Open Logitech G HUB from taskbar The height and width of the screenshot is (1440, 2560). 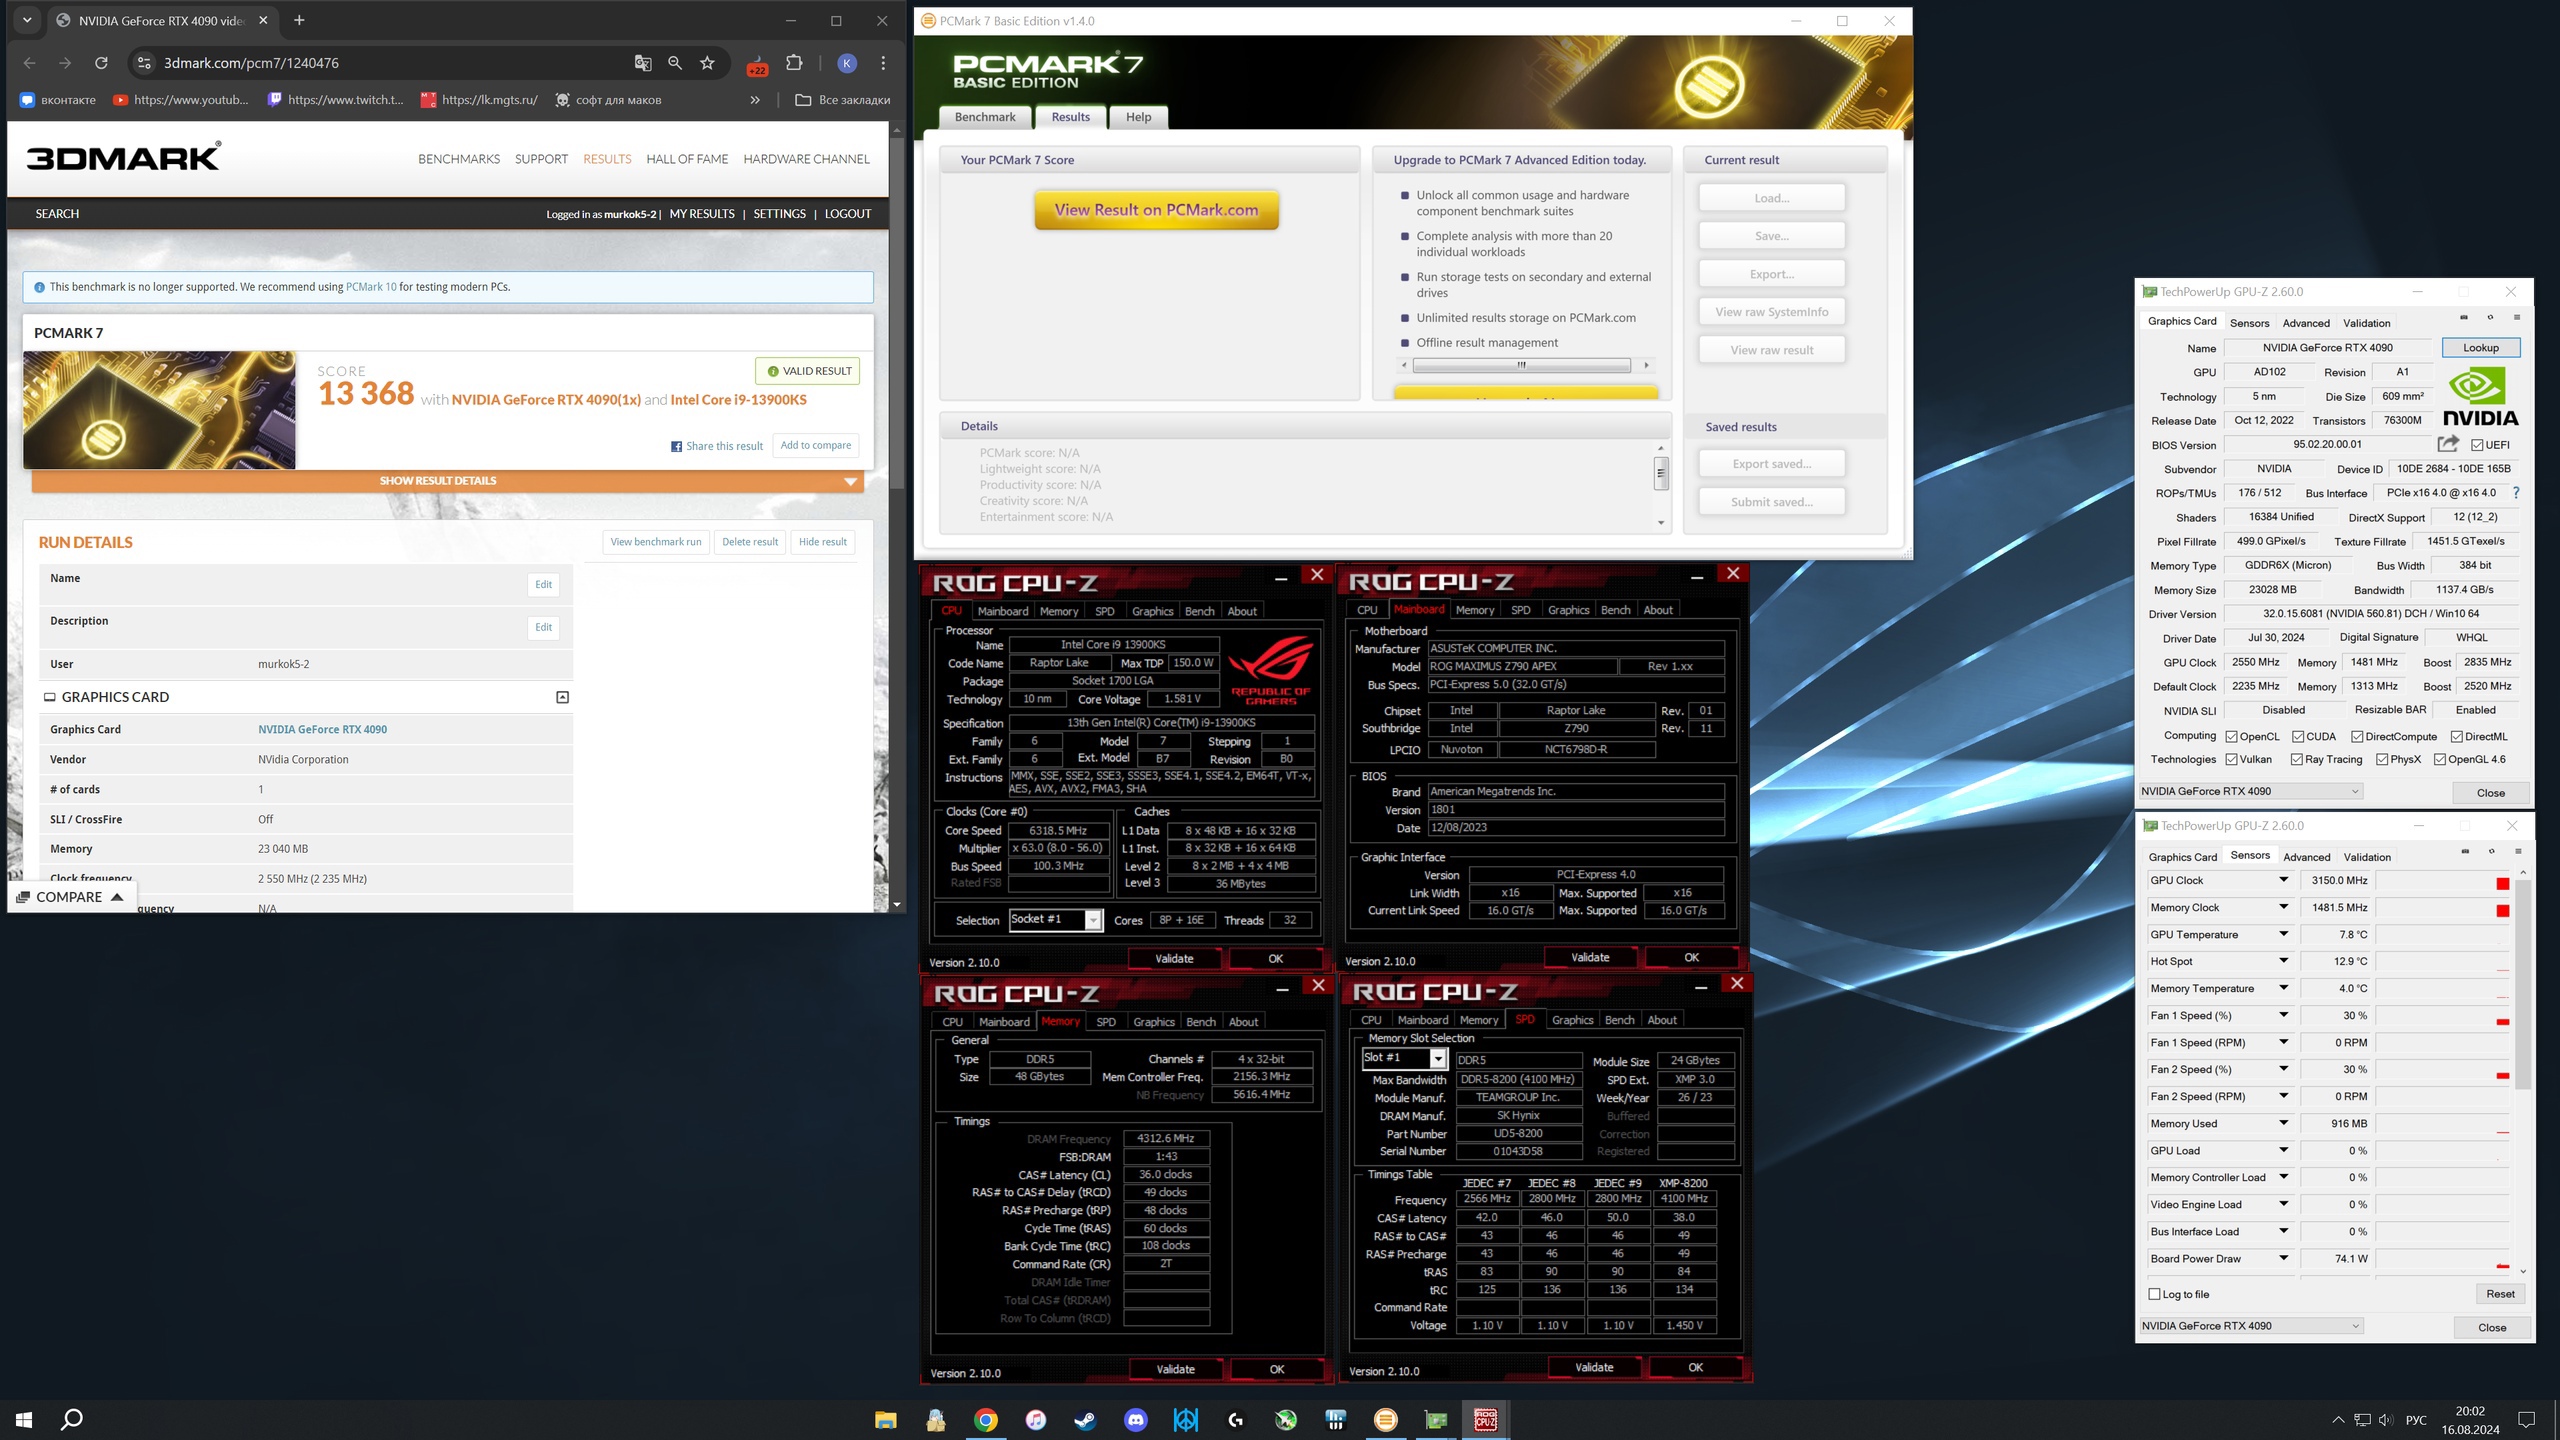tap(1235, 1420)
